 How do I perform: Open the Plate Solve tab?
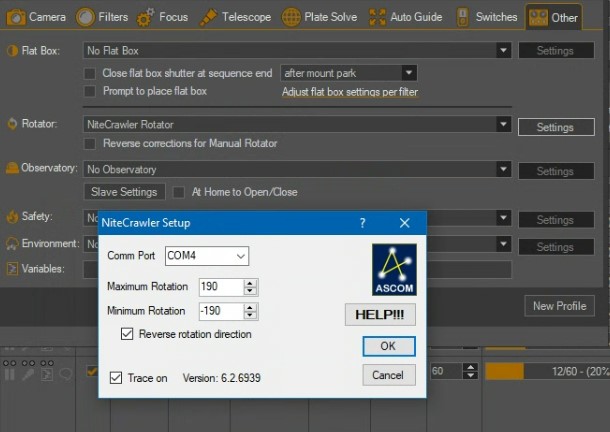click(319, 17)
